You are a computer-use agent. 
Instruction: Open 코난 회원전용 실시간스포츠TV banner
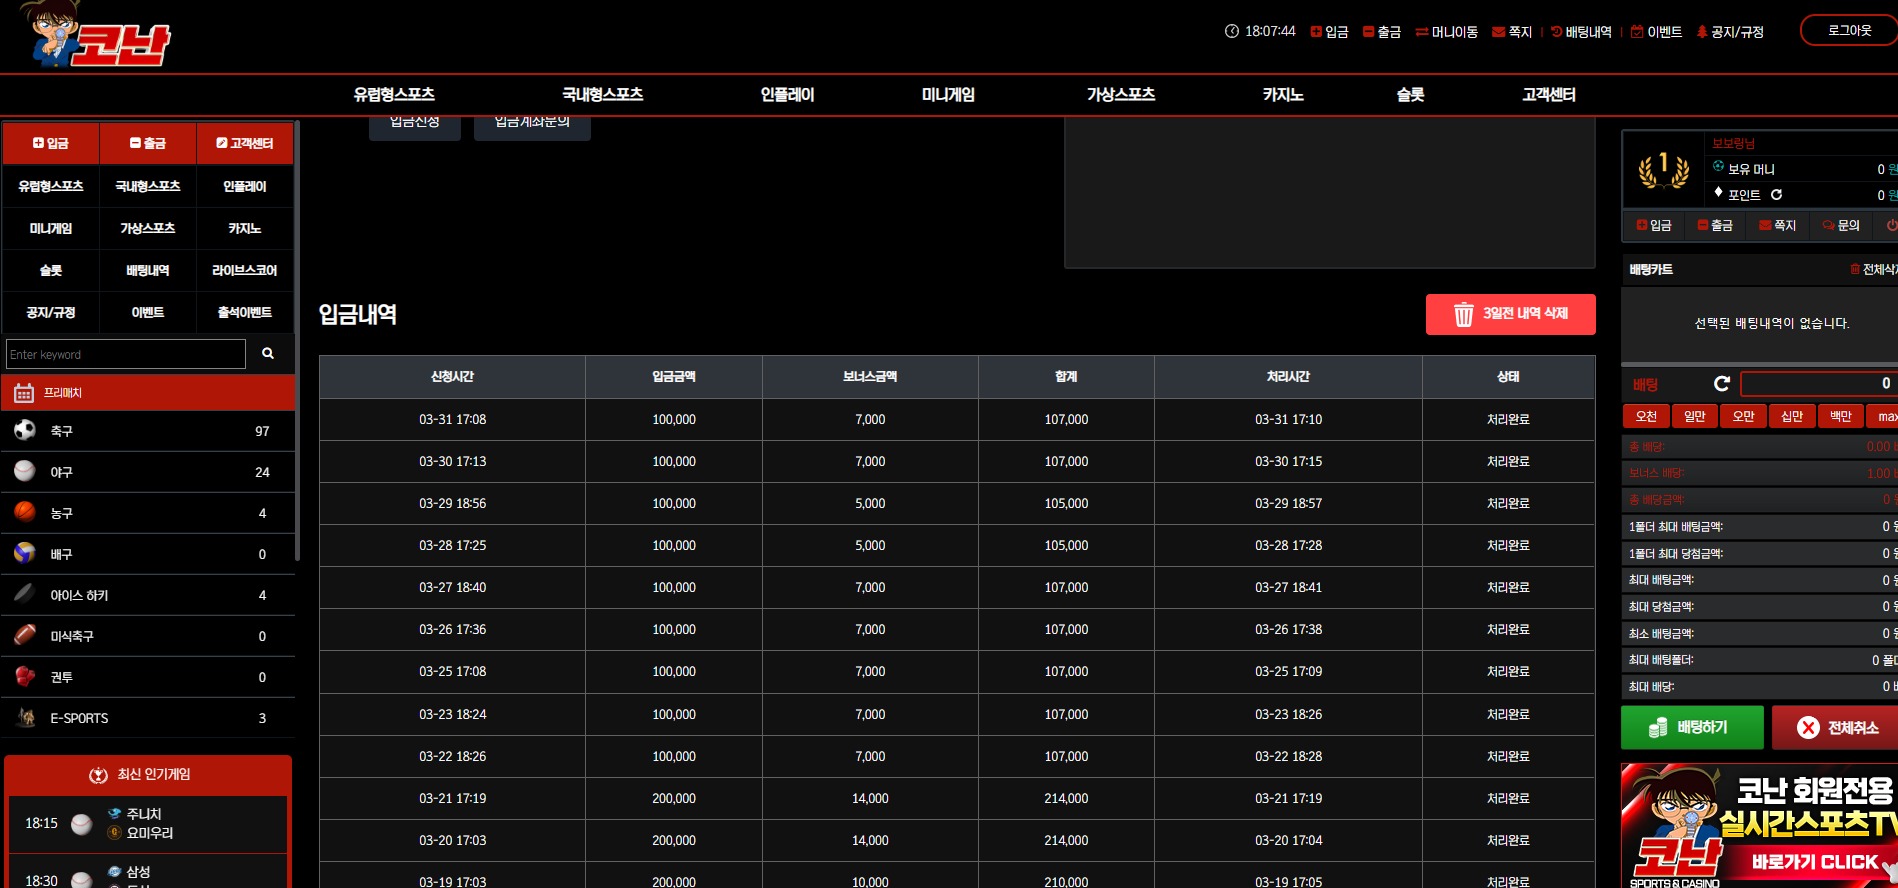tap(1759, 825)
